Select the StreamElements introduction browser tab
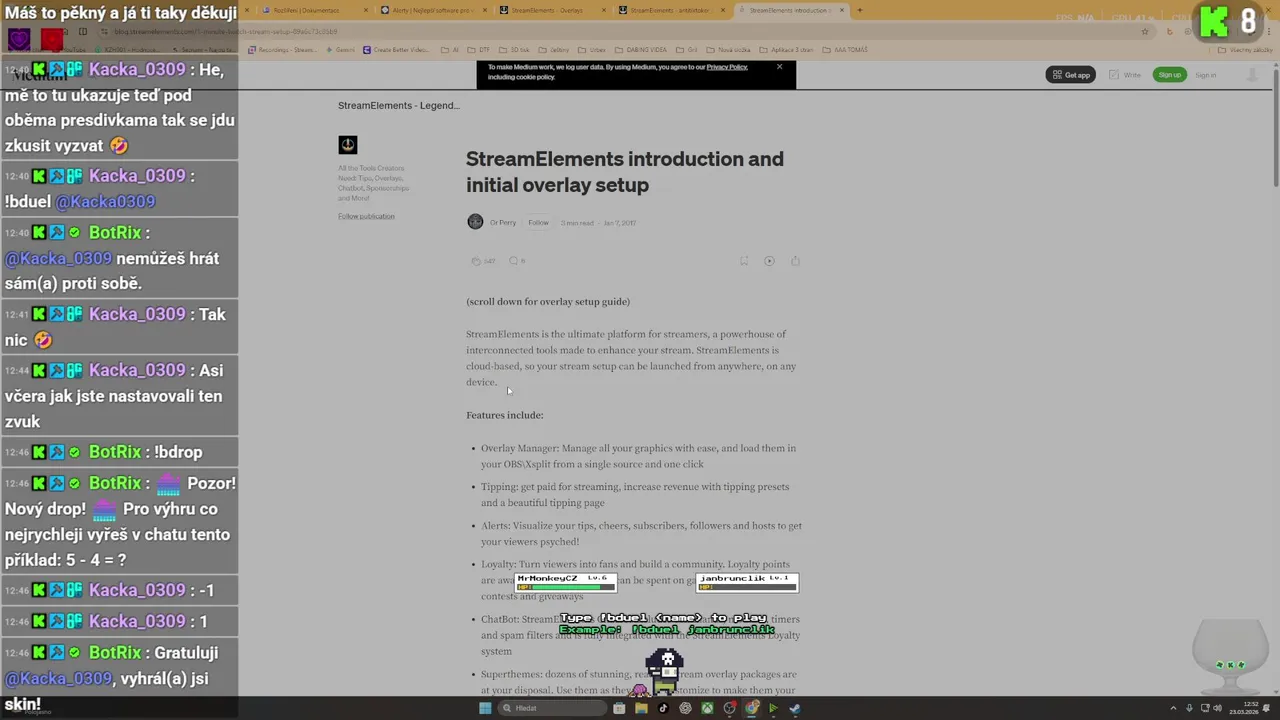 point(793,10)
